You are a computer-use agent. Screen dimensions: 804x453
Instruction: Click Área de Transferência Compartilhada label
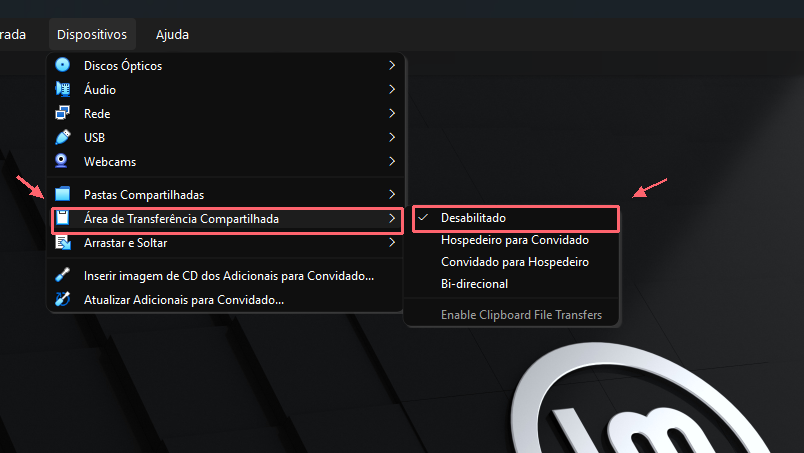(181, 219)
